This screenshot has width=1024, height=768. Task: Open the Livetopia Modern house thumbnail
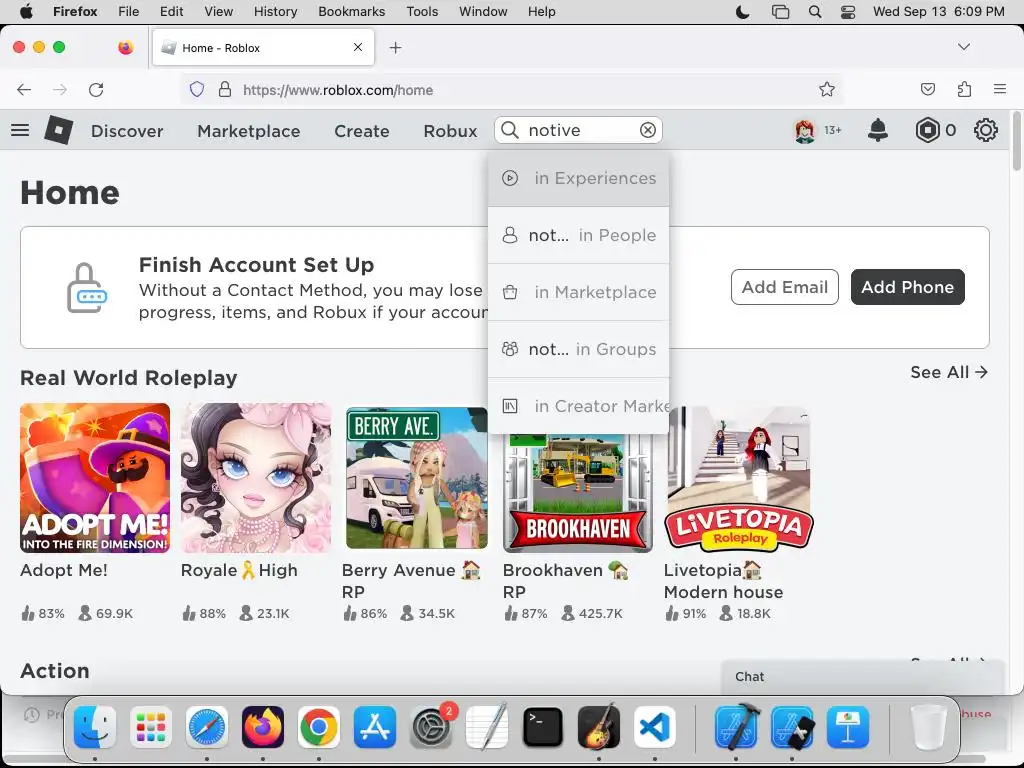(x=739, y=478)
